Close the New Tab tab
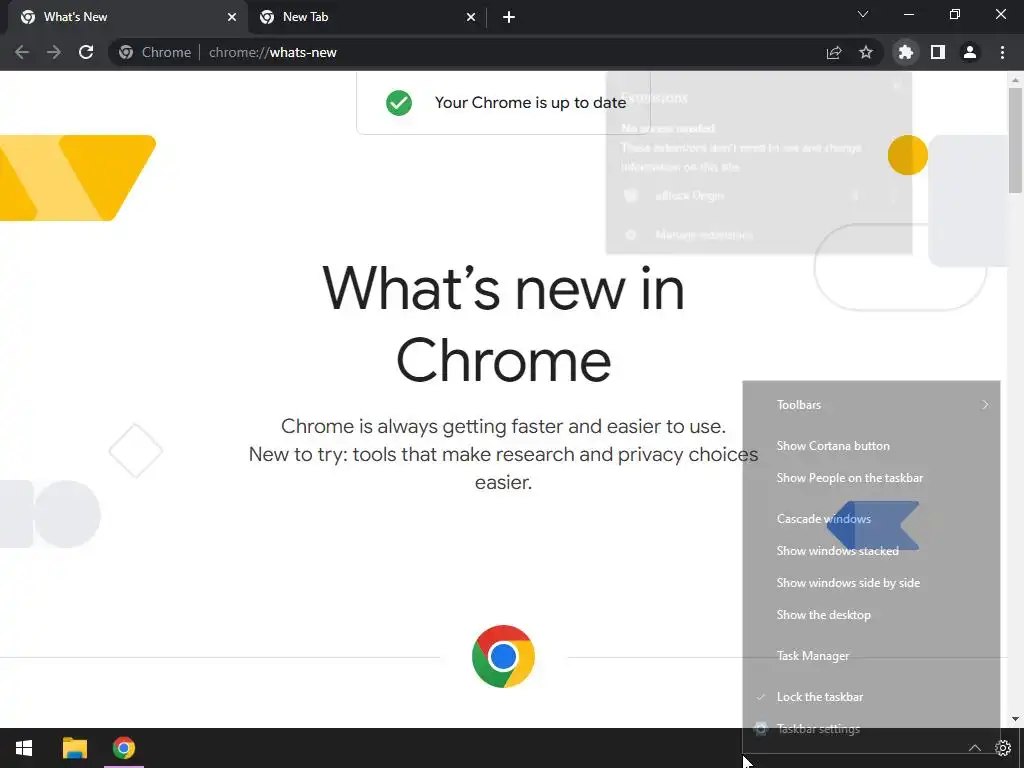The width and height of the screenshot is (1024, 768). [471, 17]
